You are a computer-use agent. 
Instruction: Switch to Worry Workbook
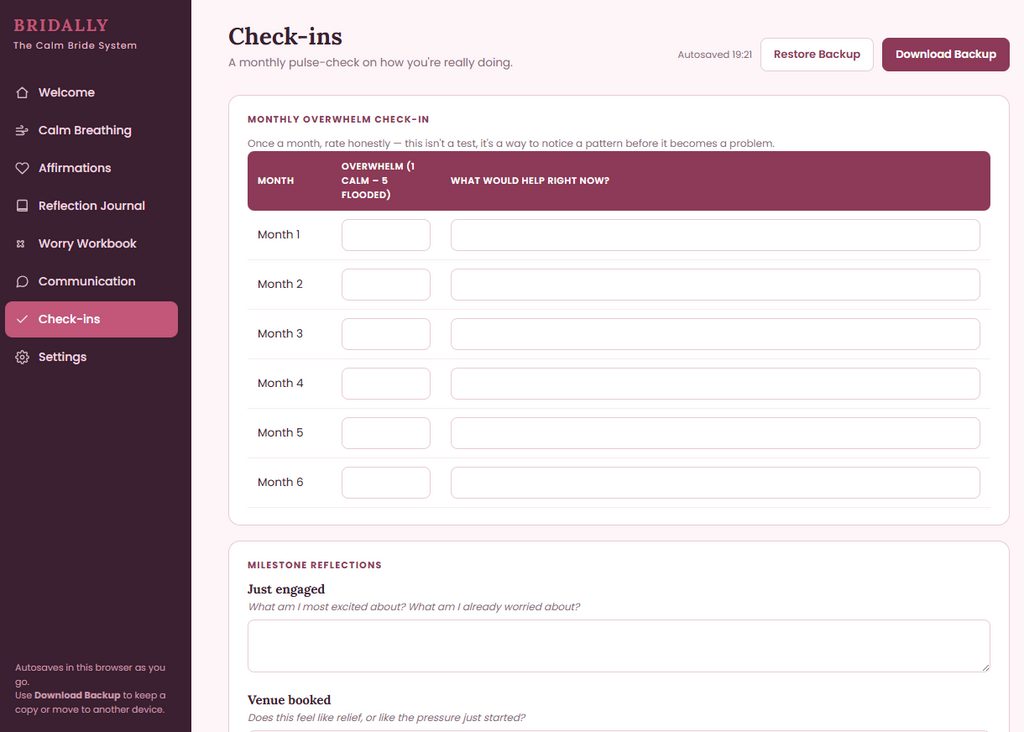click(x=91, y=244)
